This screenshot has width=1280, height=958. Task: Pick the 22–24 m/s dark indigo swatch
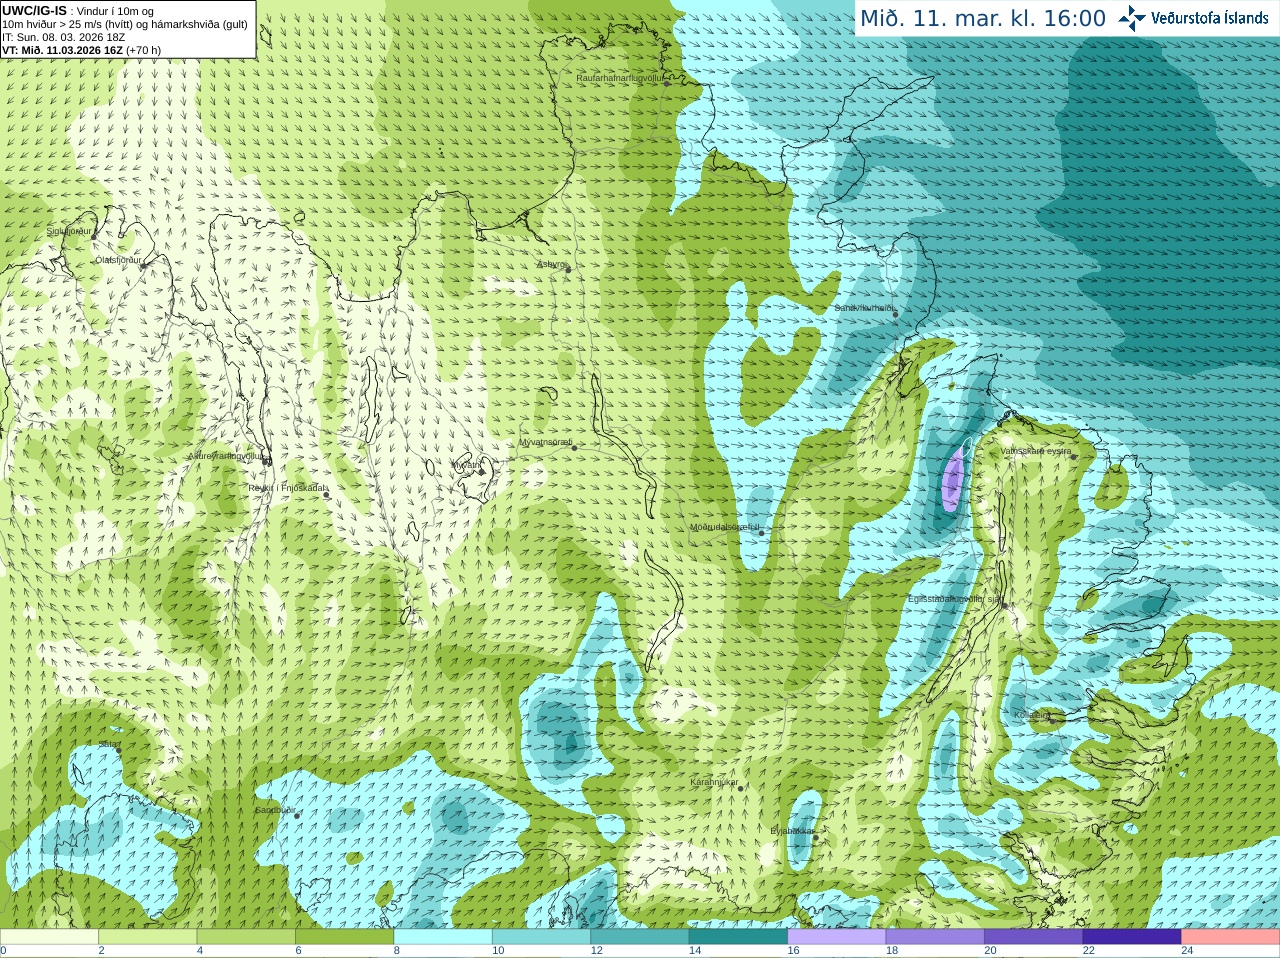pos(1133,937)
